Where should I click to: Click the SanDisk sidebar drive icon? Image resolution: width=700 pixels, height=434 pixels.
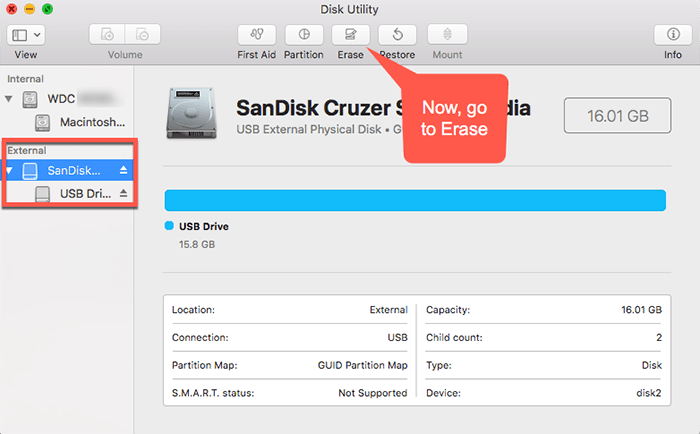click(30, 171)
